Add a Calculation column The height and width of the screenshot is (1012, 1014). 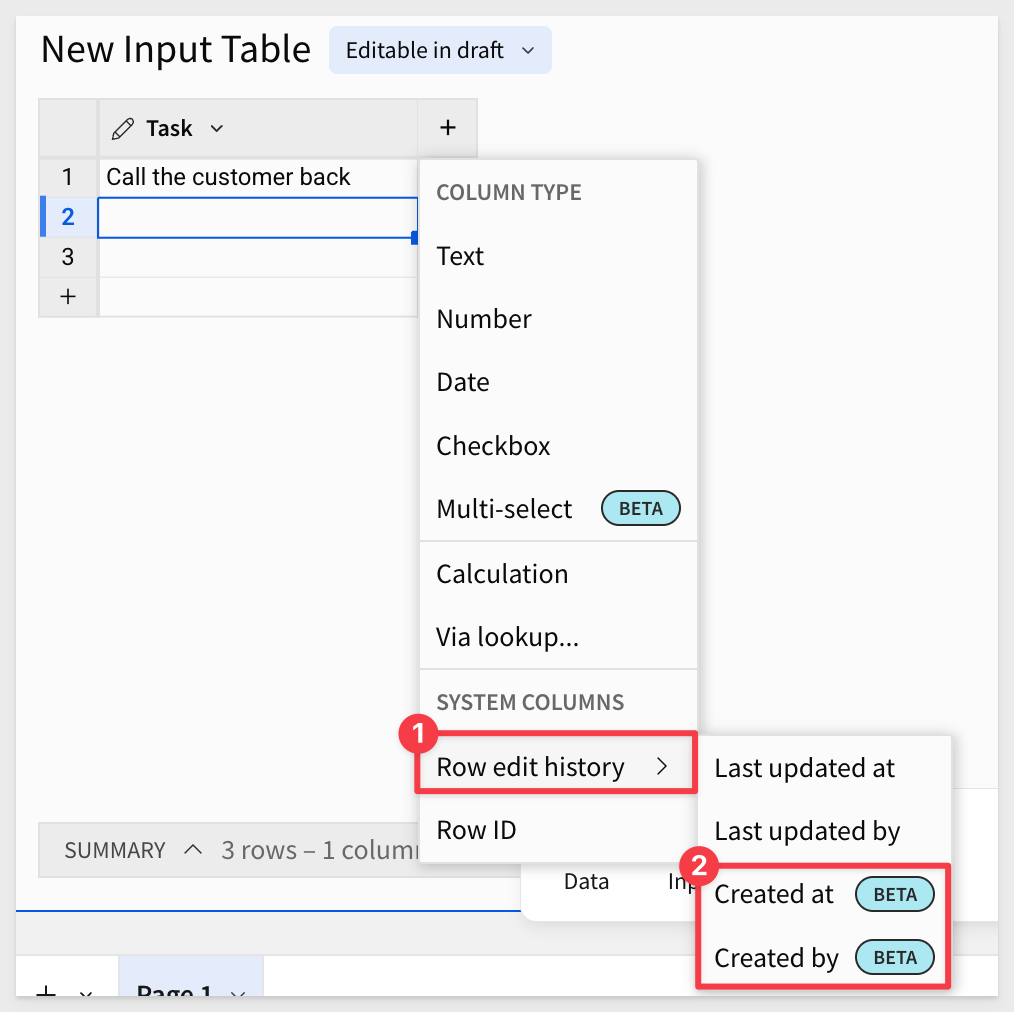(502, 574)
